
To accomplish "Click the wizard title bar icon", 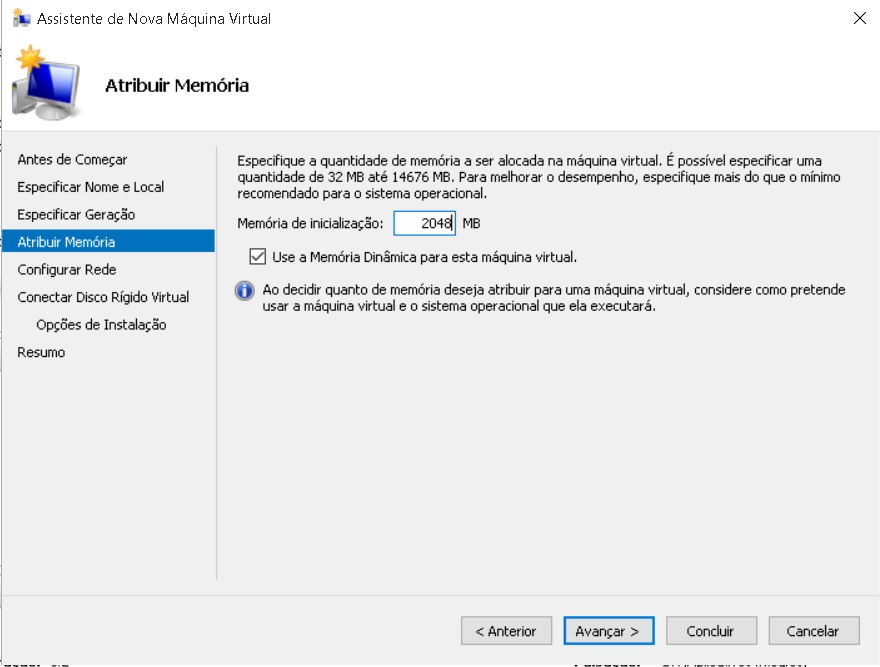I will pos(21,18).
